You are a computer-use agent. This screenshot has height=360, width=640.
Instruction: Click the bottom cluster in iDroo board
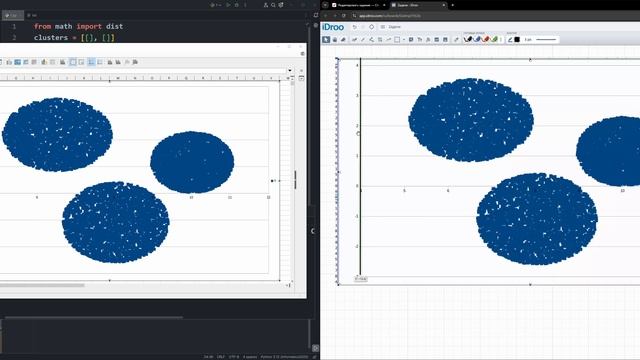(537, 219)
